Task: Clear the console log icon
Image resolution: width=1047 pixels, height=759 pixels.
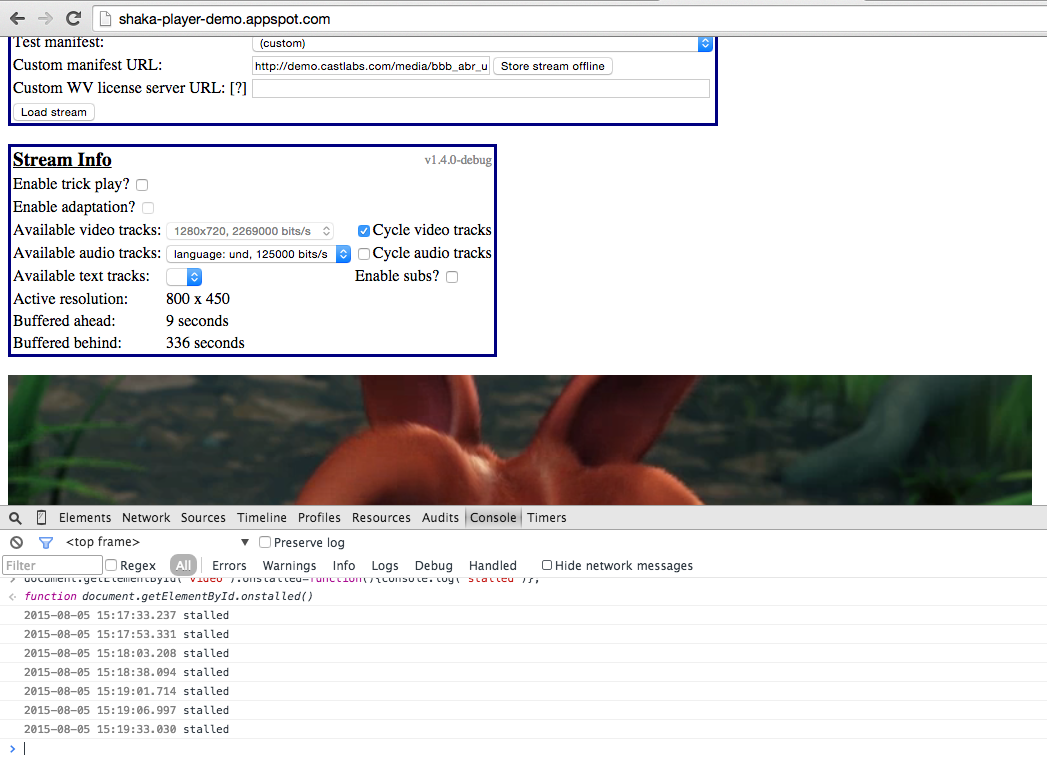Action: [x=17, y=543]
